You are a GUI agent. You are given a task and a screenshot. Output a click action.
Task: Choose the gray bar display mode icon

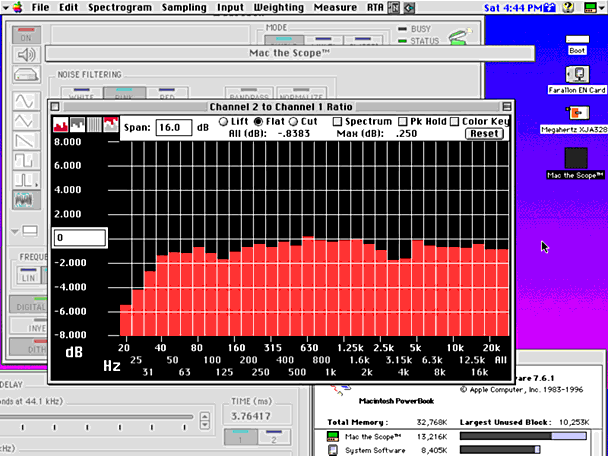(x=77, y=124)
